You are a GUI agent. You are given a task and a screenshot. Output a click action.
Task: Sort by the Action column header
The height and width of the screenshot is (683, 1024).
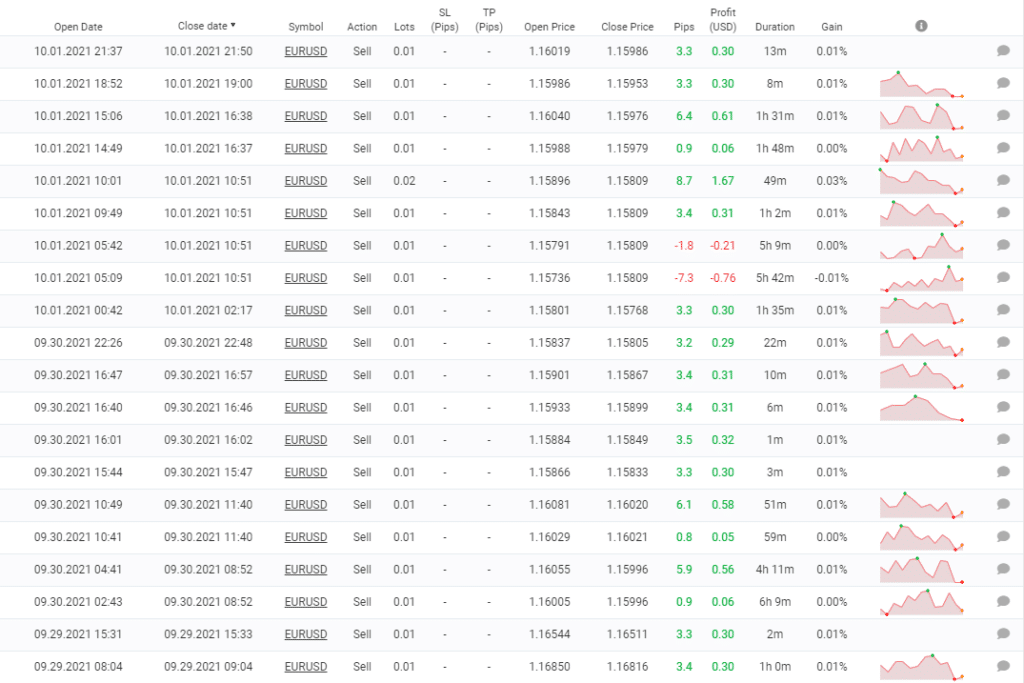click(362, 27)
